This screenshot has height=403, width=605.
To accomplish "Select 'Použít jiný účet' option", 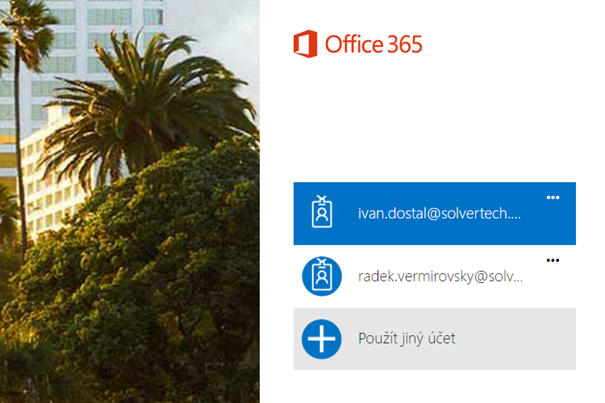I will click(x=434, y=339).
